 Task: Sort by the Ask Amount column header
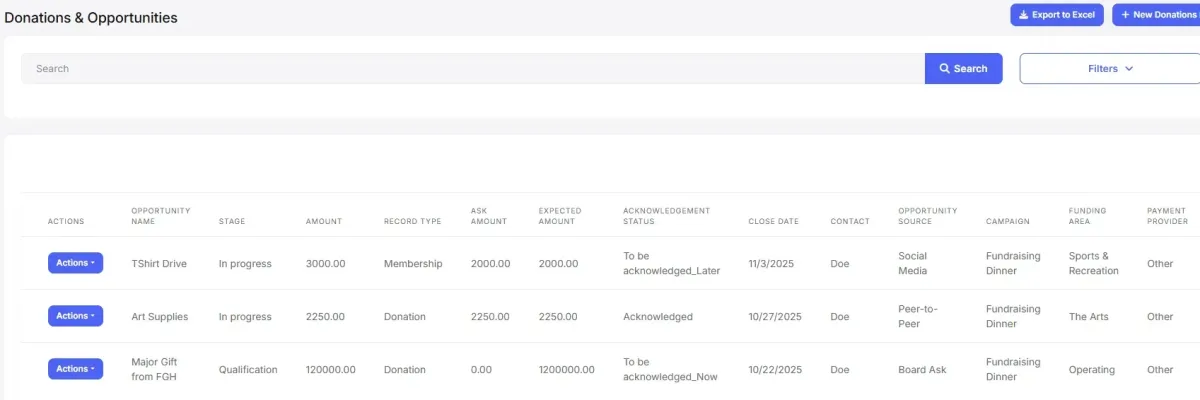coord(489,216)
